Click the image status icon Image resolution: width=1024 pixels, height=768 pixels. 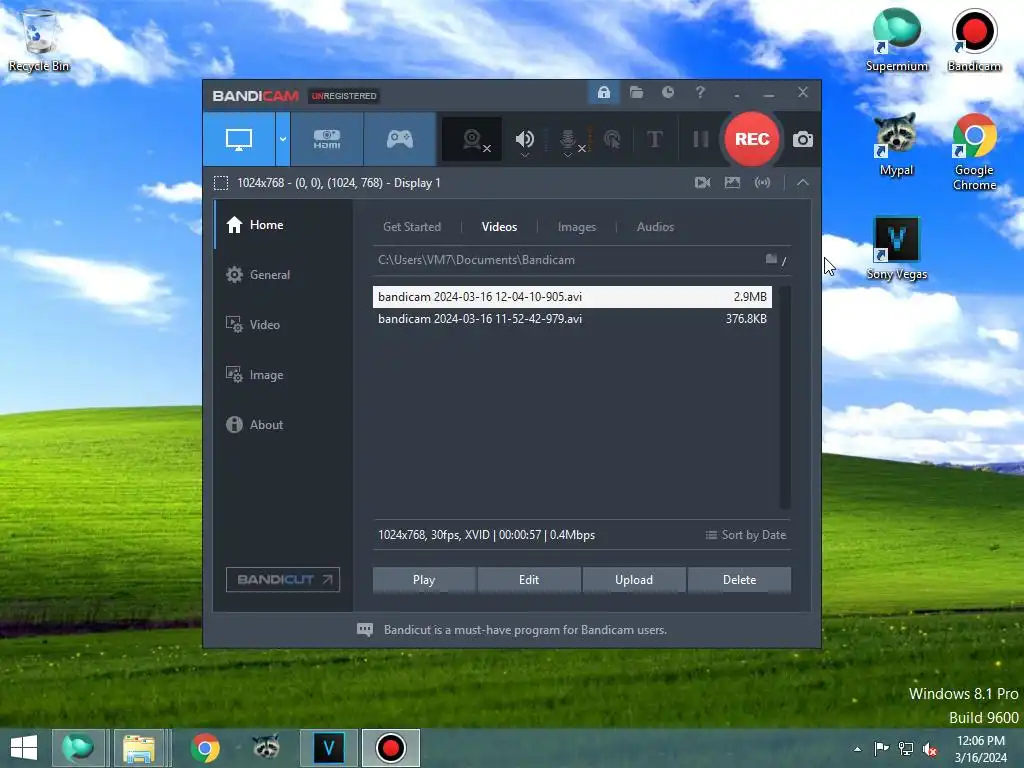(732, 183)
